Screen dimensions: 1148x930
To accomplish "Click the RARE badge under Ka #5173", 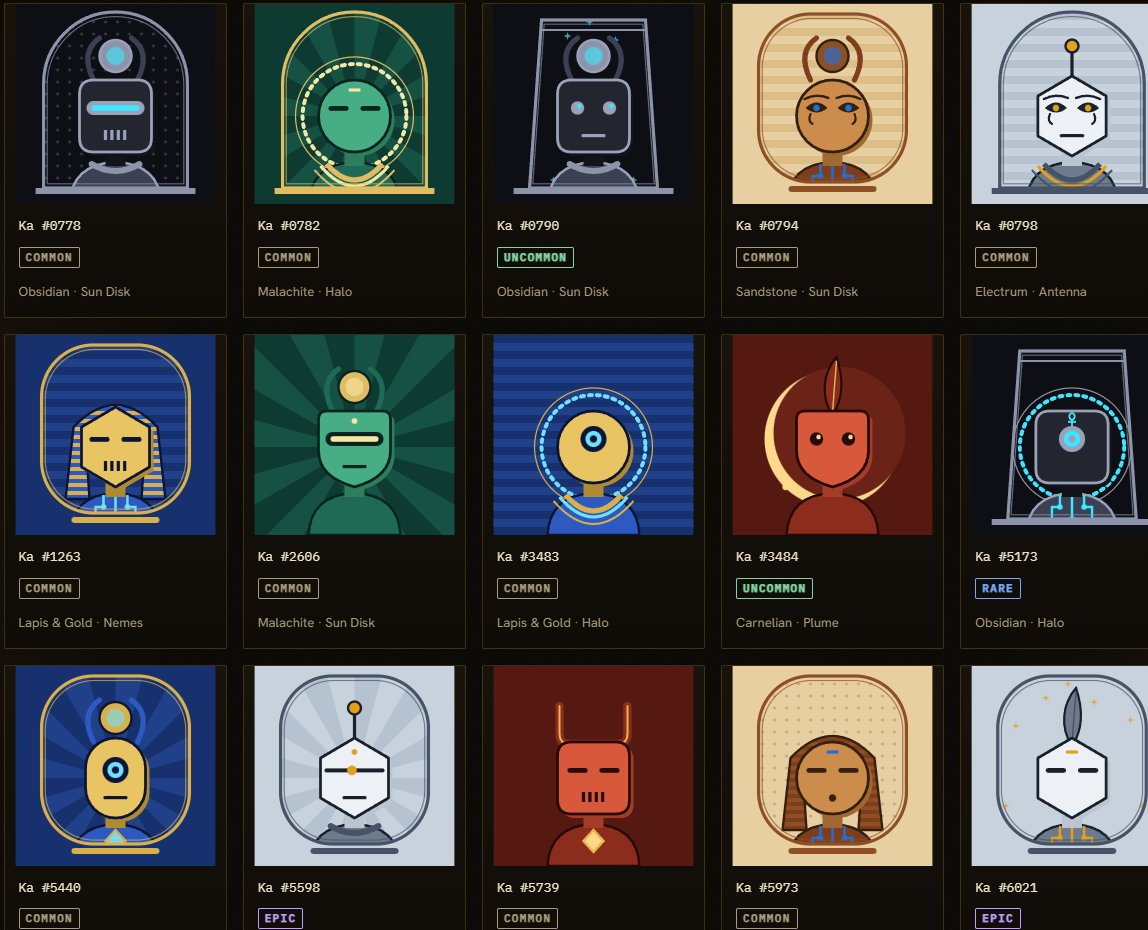I will 997,589.
